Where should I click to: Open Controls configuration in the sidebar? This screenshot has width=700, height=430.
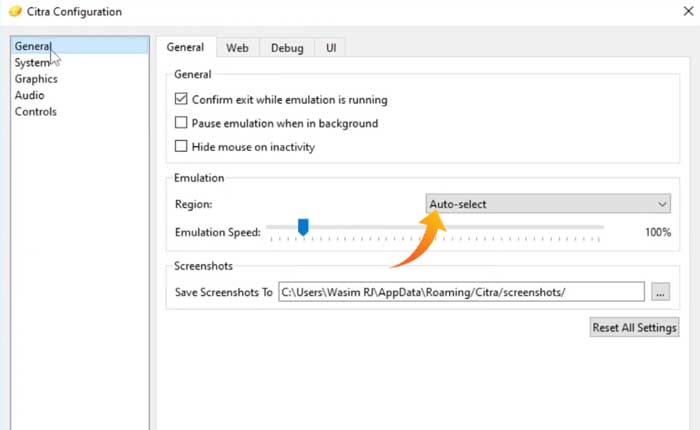pos(35,112)
